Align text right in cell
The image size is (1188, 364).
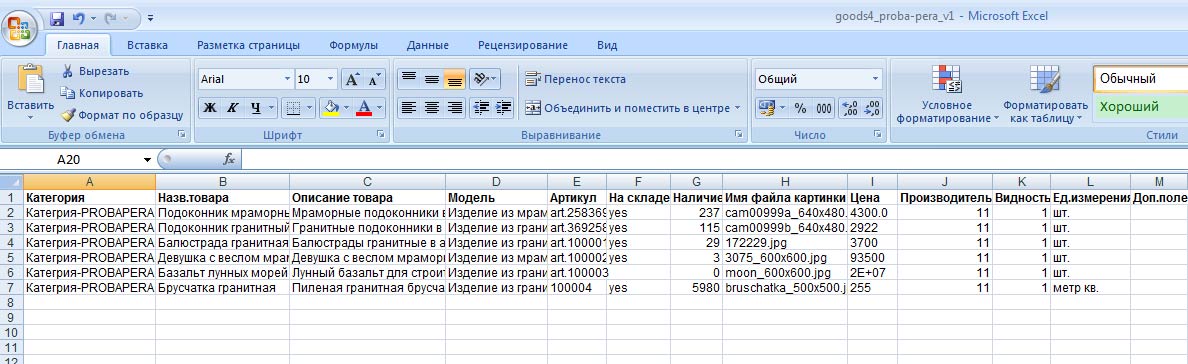pos(455,108)
